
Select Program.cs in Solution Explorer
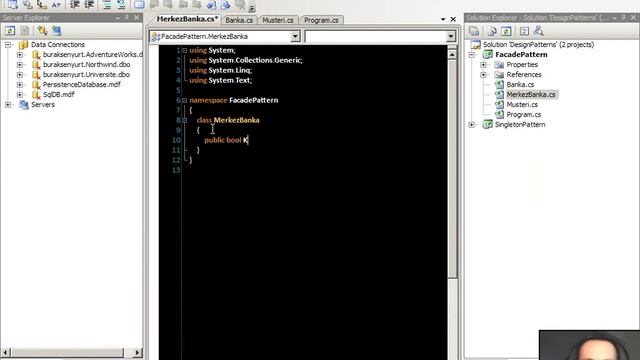click(524, 115)
